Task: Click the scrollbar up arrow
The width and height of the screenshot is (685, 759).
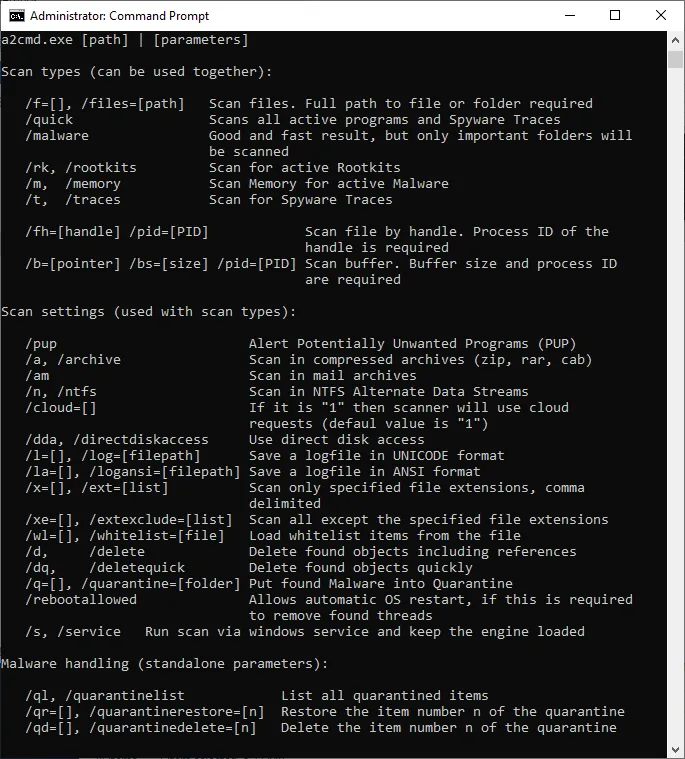Action: pyautogui.click(x=676, y=39)
